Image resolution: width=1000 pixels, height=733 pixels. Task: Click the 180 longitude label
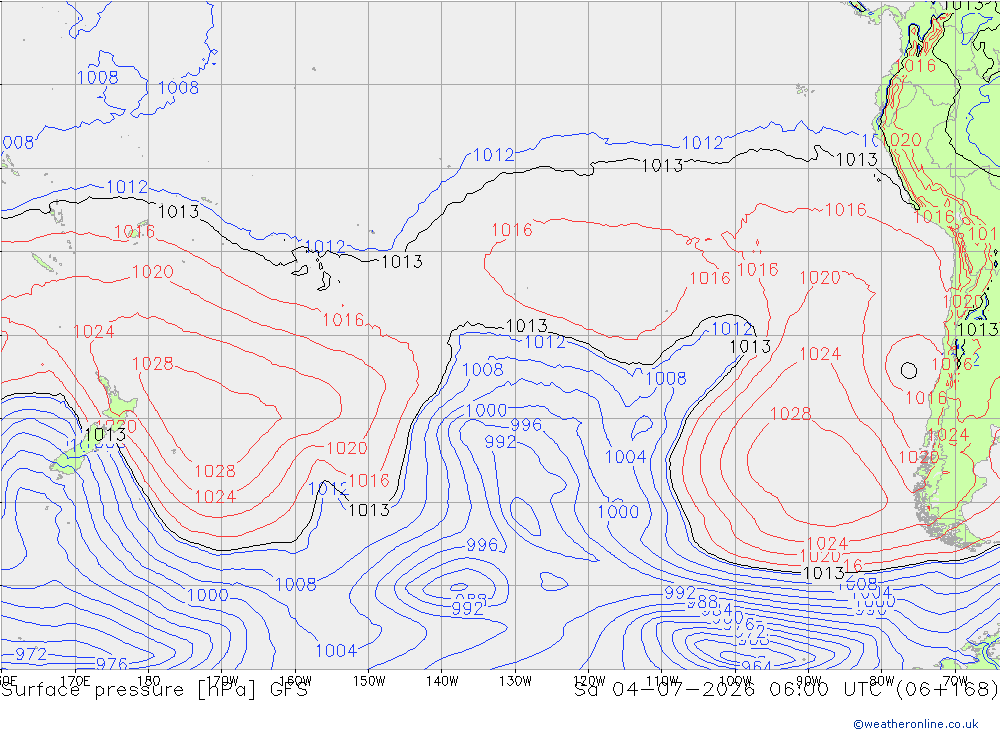tap(148, 681)
